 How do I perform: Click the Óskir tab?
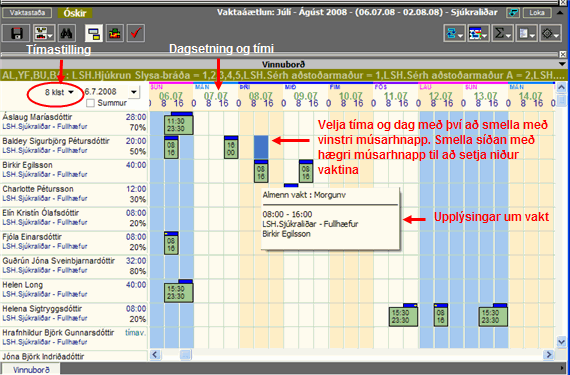tap(75, 13)
